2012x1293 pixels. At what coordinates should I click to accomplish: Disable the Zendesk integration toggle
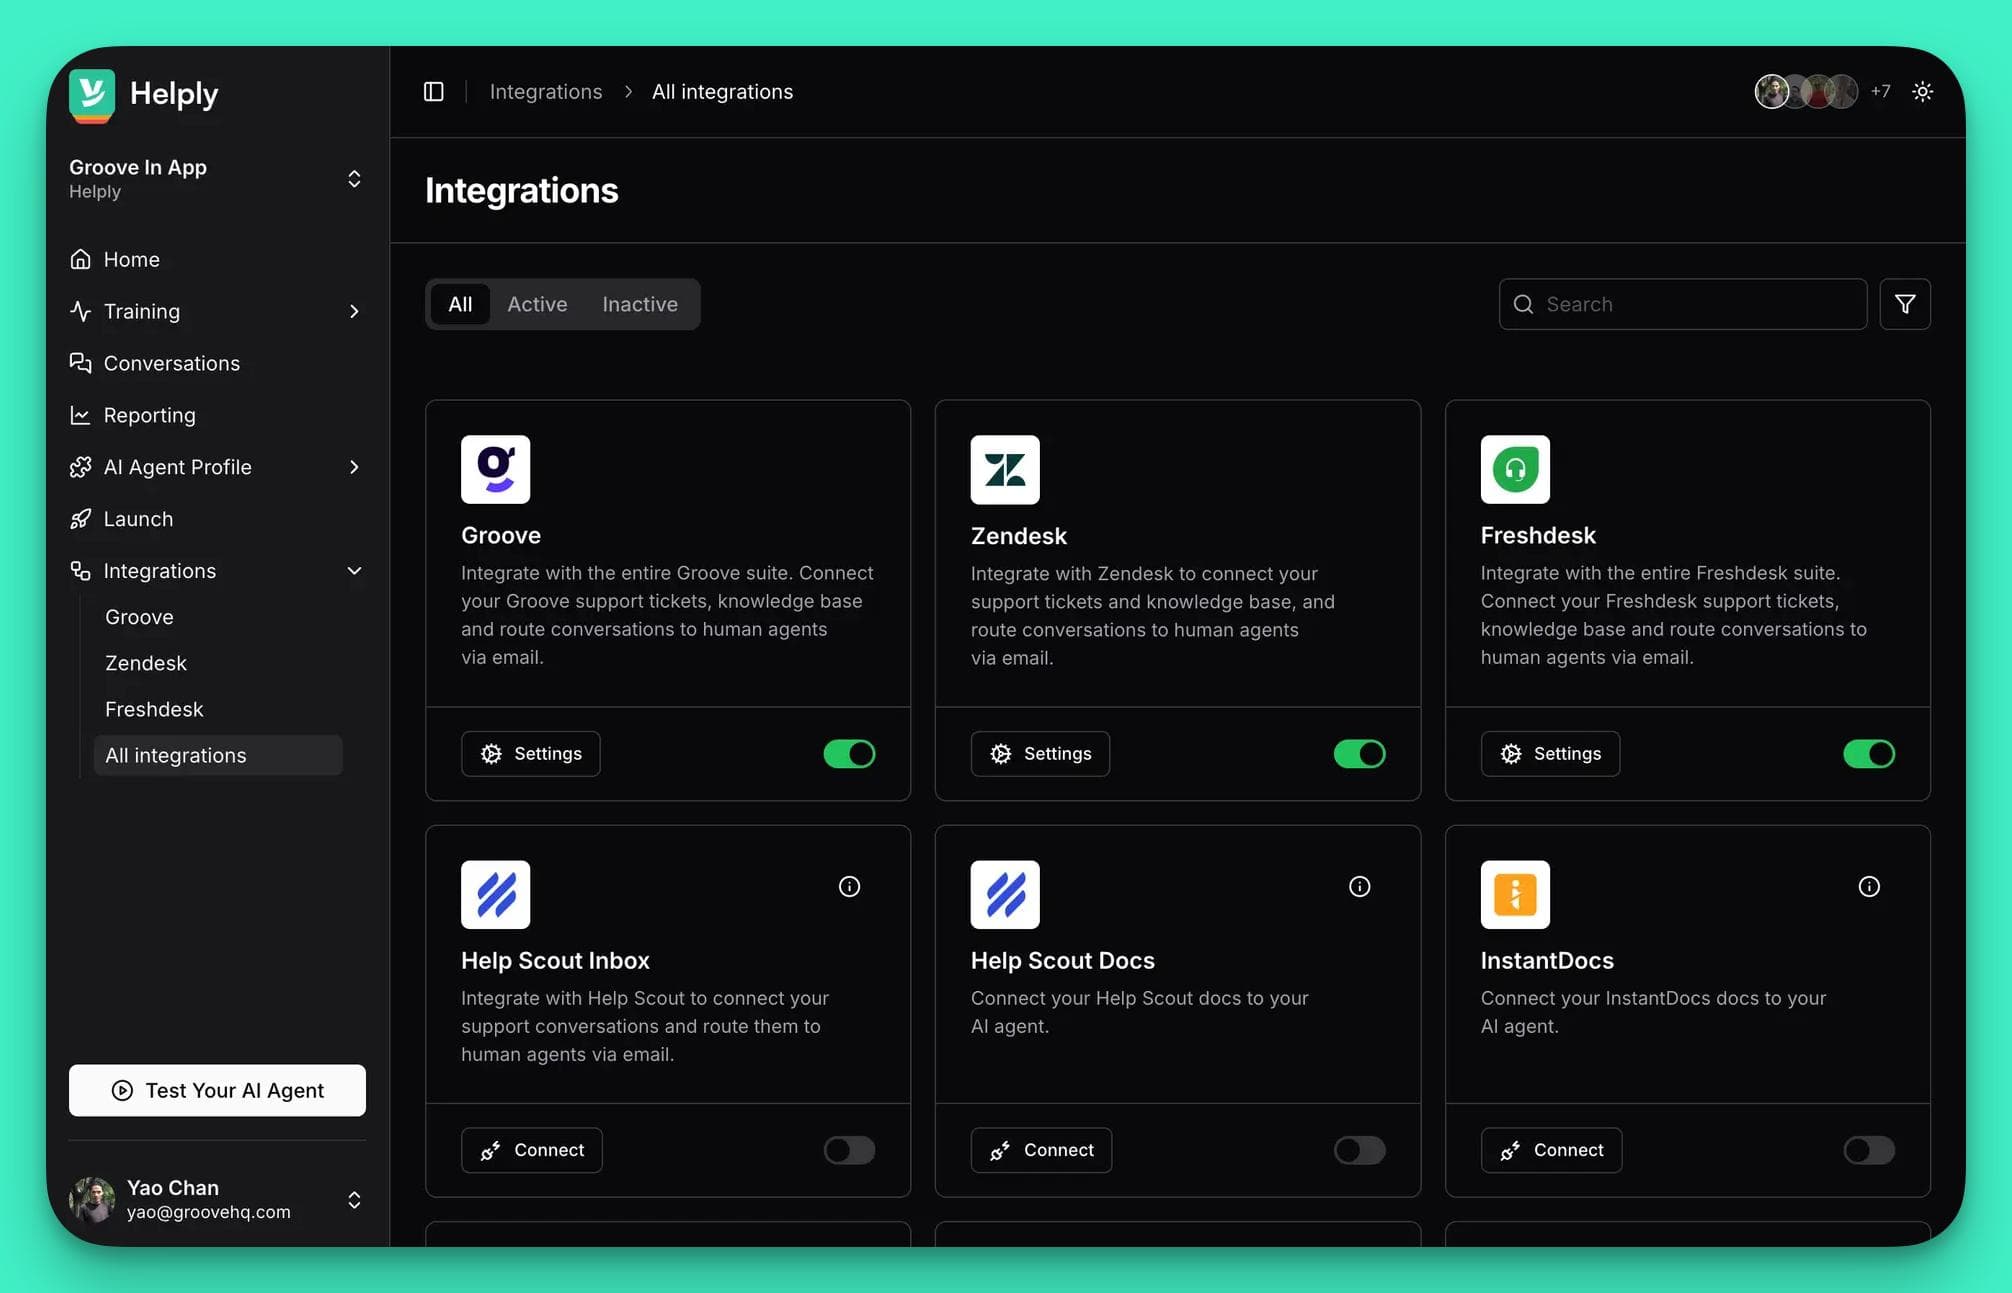point(1359,754)
